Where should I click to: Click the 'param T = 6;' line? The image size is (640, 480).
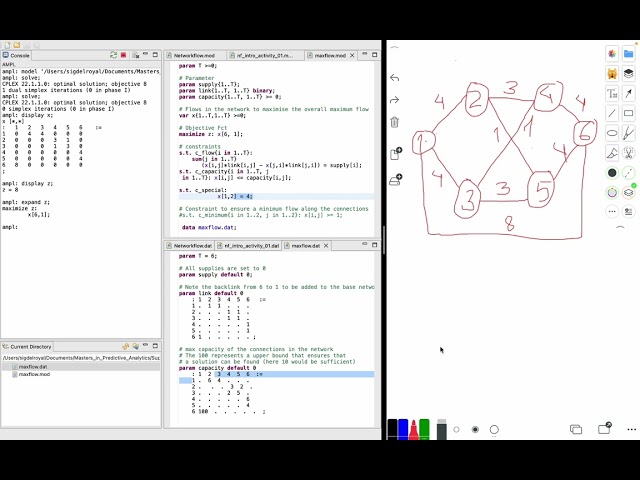coord(198,256)
